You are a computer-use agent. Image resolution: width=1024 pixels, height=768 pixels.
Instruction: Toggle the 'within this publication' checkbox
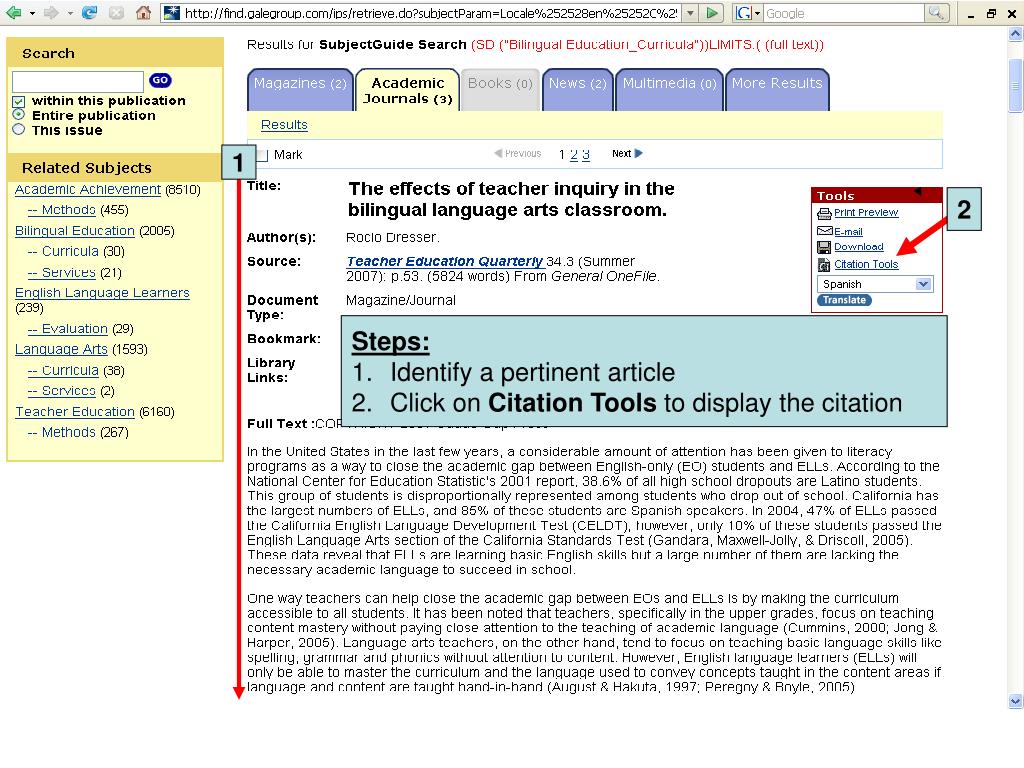pyautogui.click(x=18, y=101)
